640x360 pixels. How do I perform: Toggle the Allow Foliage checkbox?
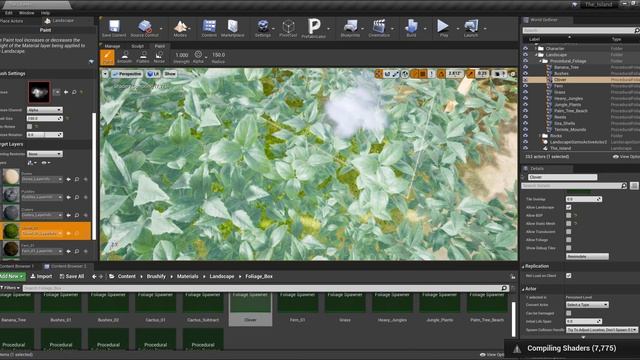tap(569, 240)
